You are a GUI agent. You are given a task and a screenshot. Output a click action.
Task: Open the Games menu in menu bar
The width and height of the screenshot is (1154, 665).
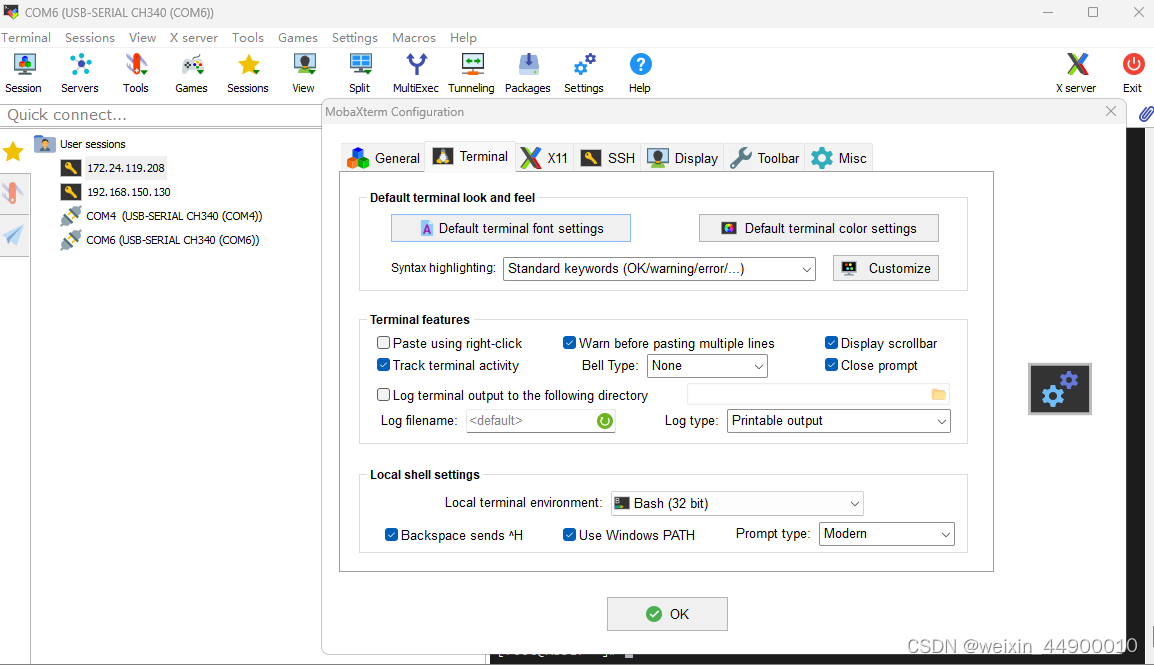(297, 38)
